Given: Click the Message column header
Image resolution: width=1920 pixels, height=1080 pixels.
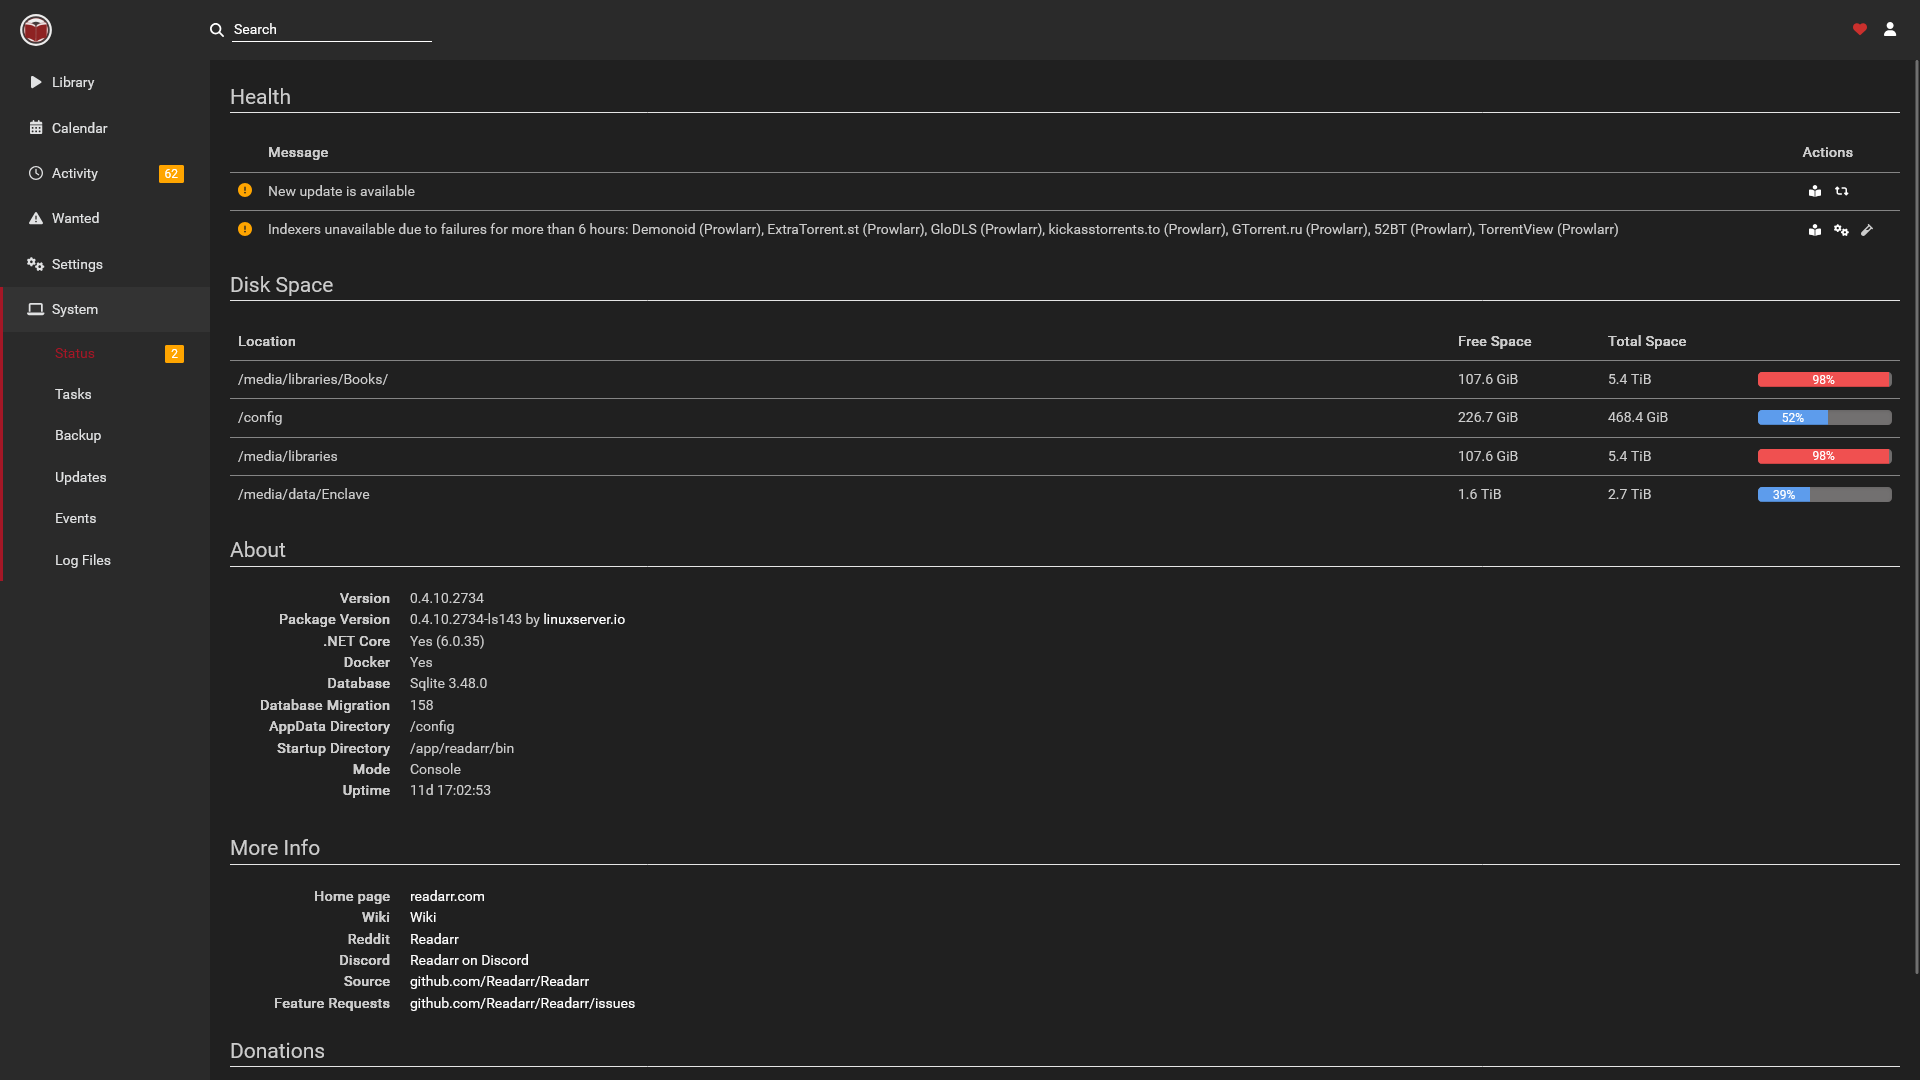Looking at the screenshot, I should point(298,152).
